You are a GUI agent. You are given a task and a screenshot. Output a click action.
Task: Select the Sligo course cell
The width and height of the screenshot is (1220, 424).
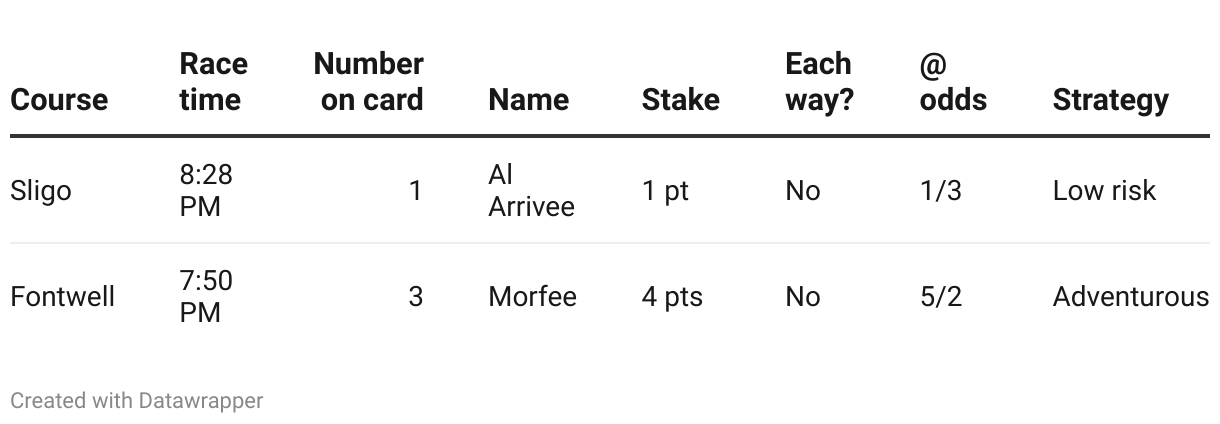click(41, 191)
